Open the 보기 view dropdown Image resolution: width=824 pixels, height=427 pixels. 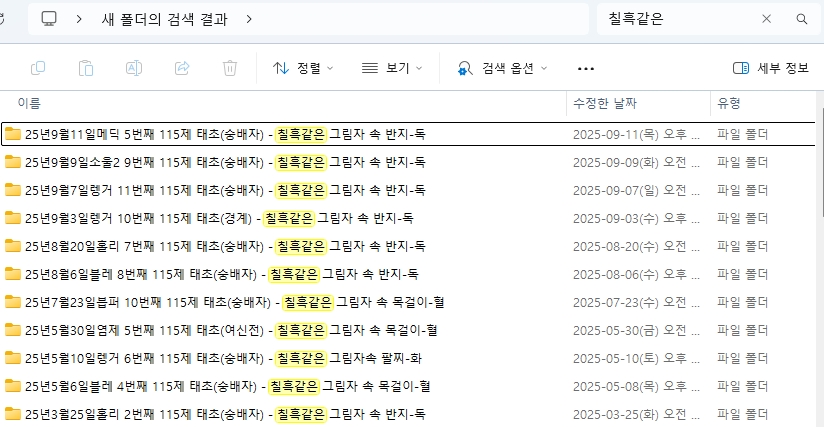[x=392, y=68]
